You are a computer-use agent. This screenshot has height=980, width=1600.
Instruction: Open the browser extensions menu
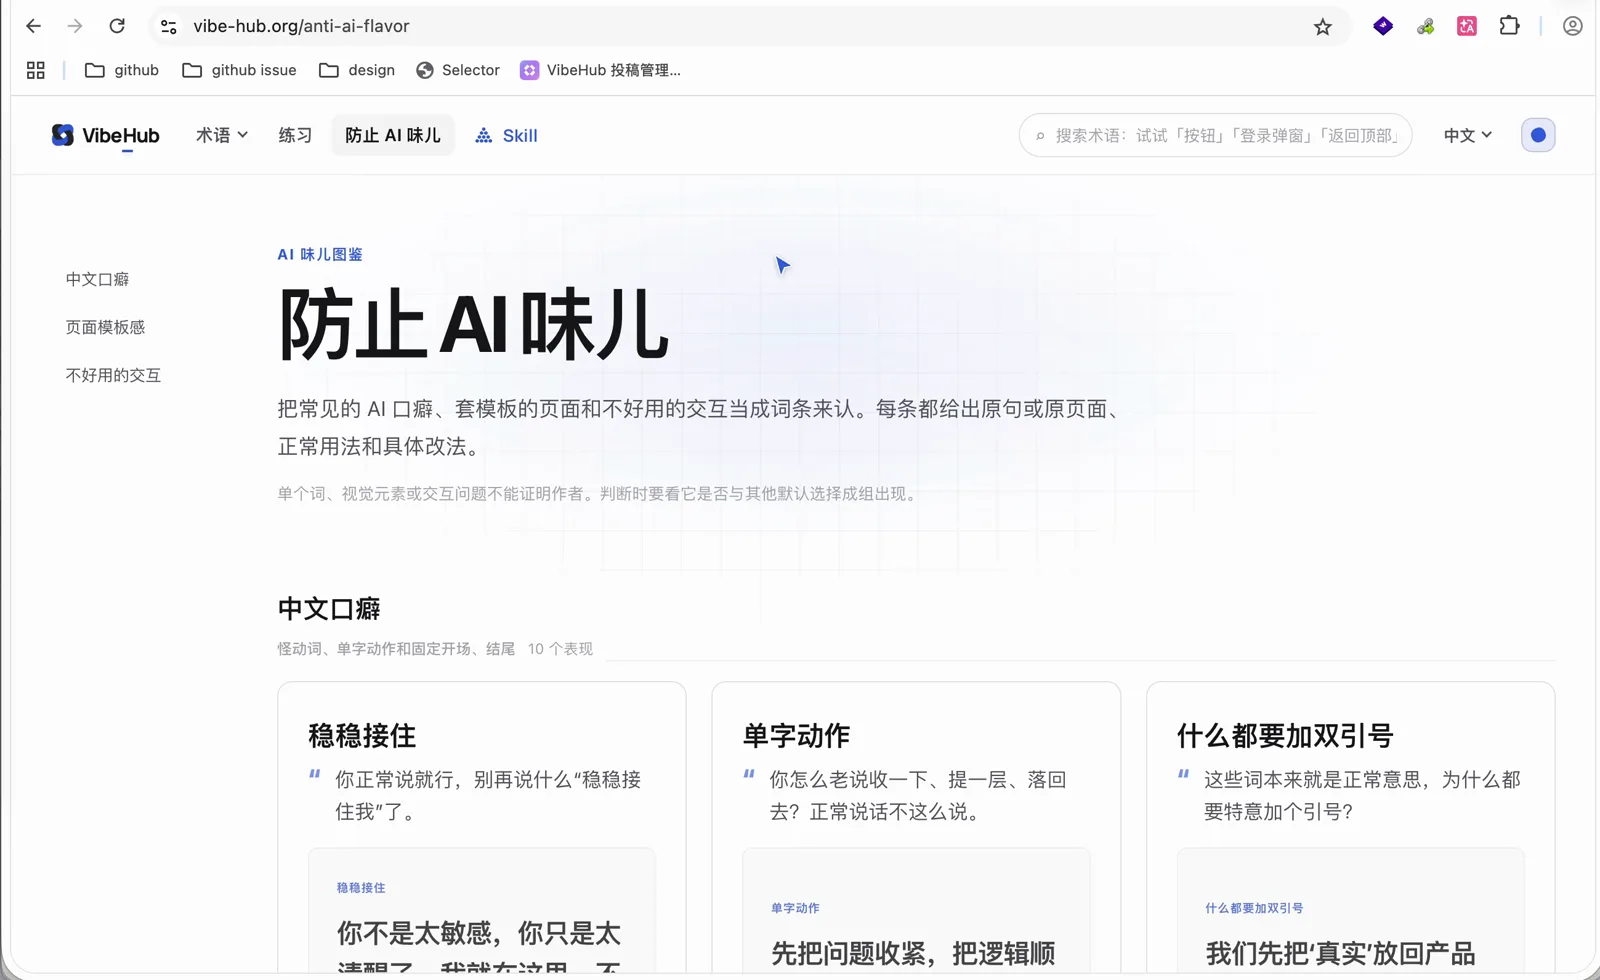pos(1510,26)
